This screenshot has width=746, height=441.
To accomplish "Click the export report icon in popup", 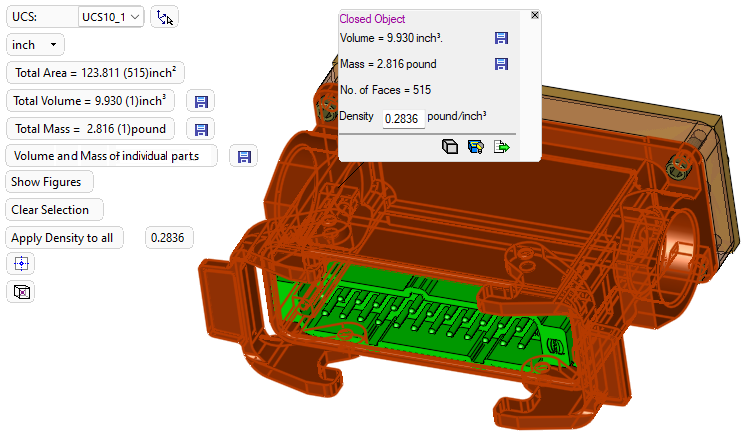I will pos(501,147).
